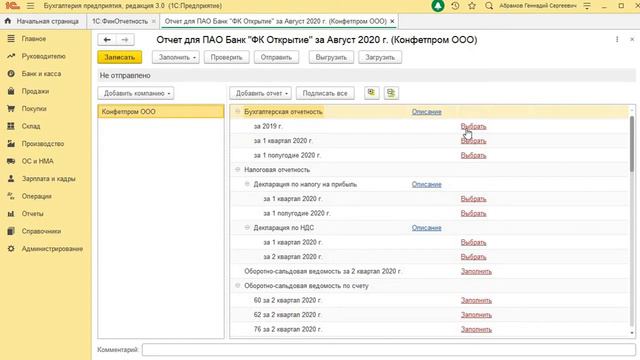This screenshot has width=640, height=360.
Task: Switch to Начальная страница tab
Action: click(x=42, y=21)
